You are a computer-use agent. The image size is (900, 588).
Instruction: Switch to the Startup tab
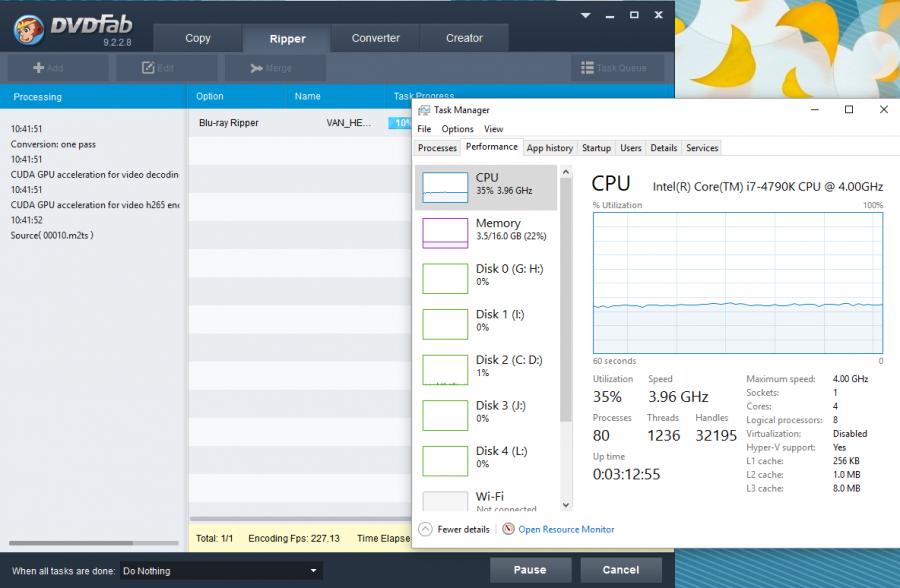pyautogui.click(x=596, y=148)
